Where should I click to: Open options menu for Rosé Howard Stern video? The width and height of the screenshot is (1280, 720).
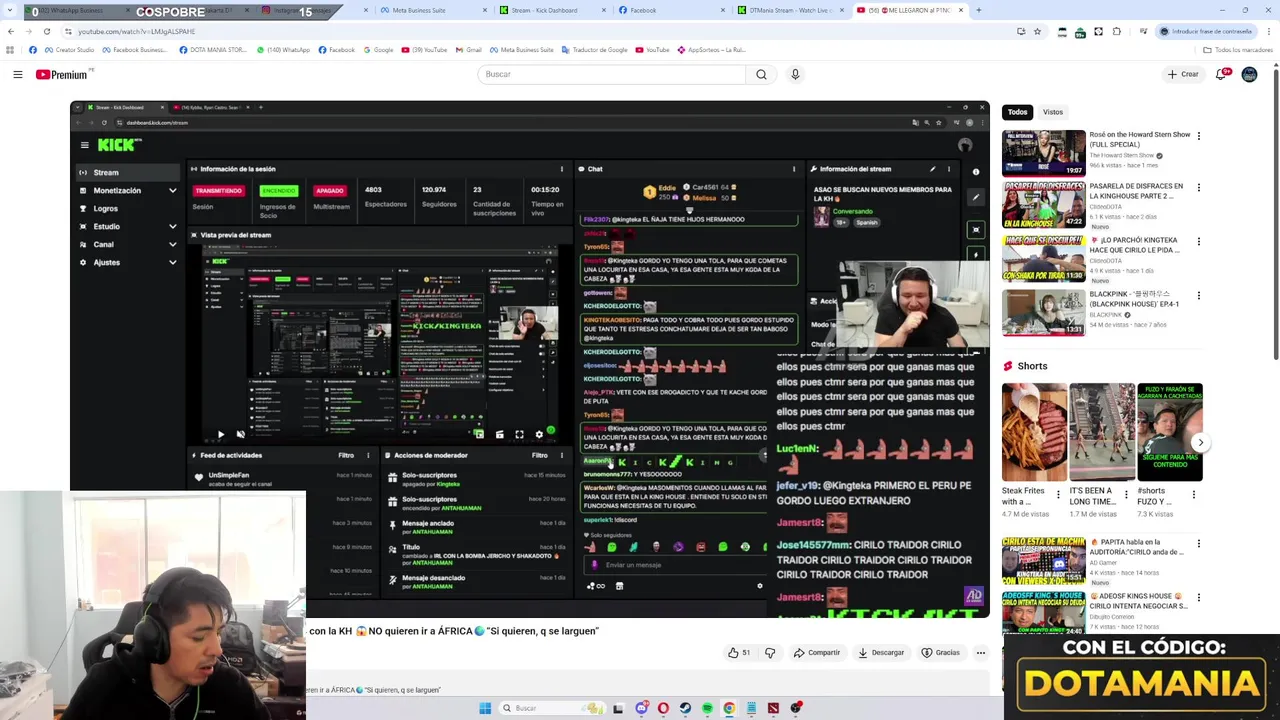[1198, 136]
